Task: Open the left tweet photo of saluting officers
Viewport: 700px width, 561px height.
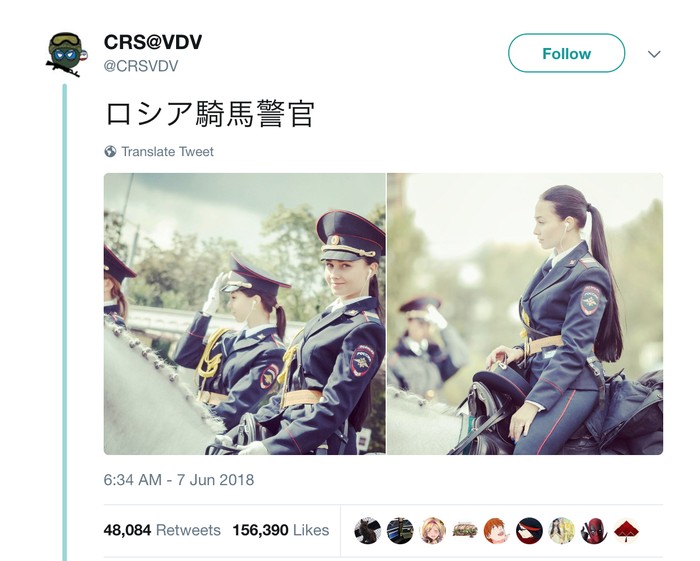Action: pos(245,314)
